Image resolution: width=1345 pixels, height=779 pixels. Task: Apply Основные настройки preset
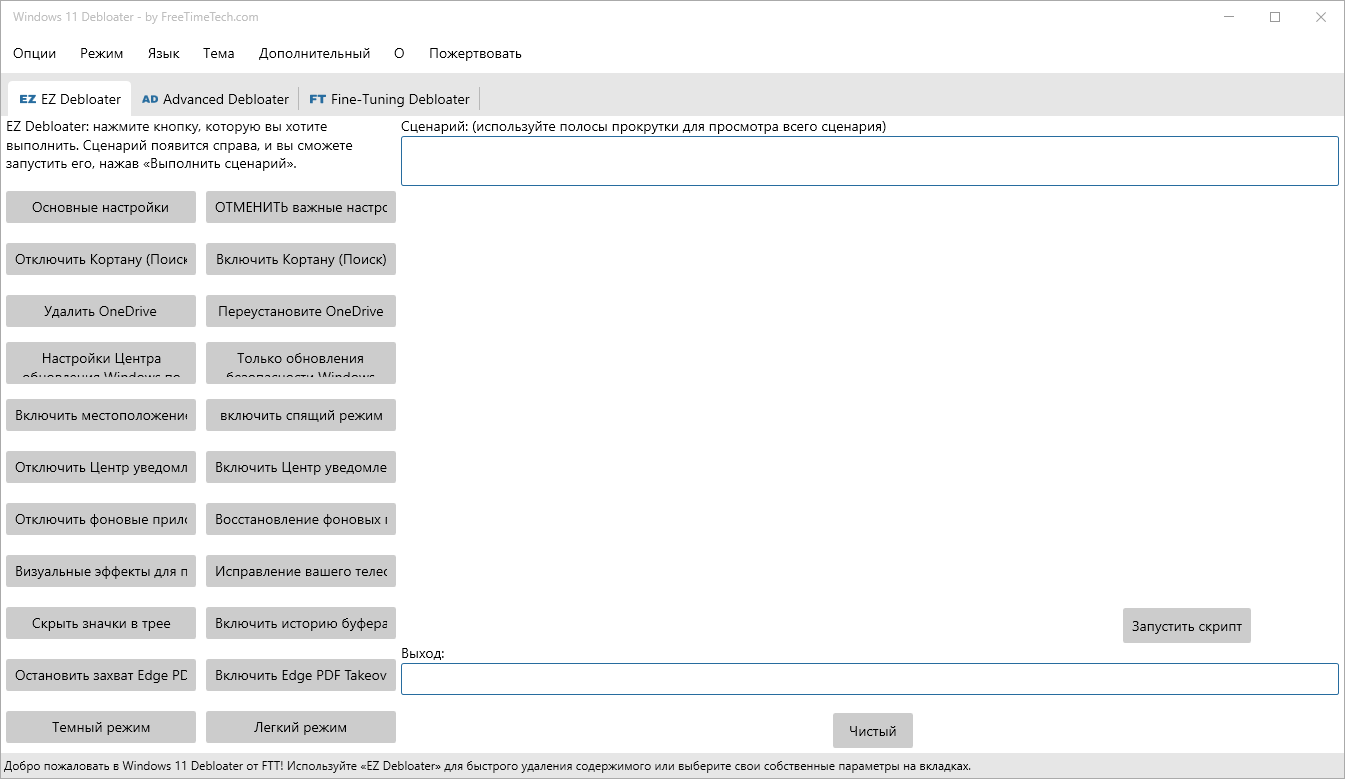pyautogui.click(x=100, y=207)
